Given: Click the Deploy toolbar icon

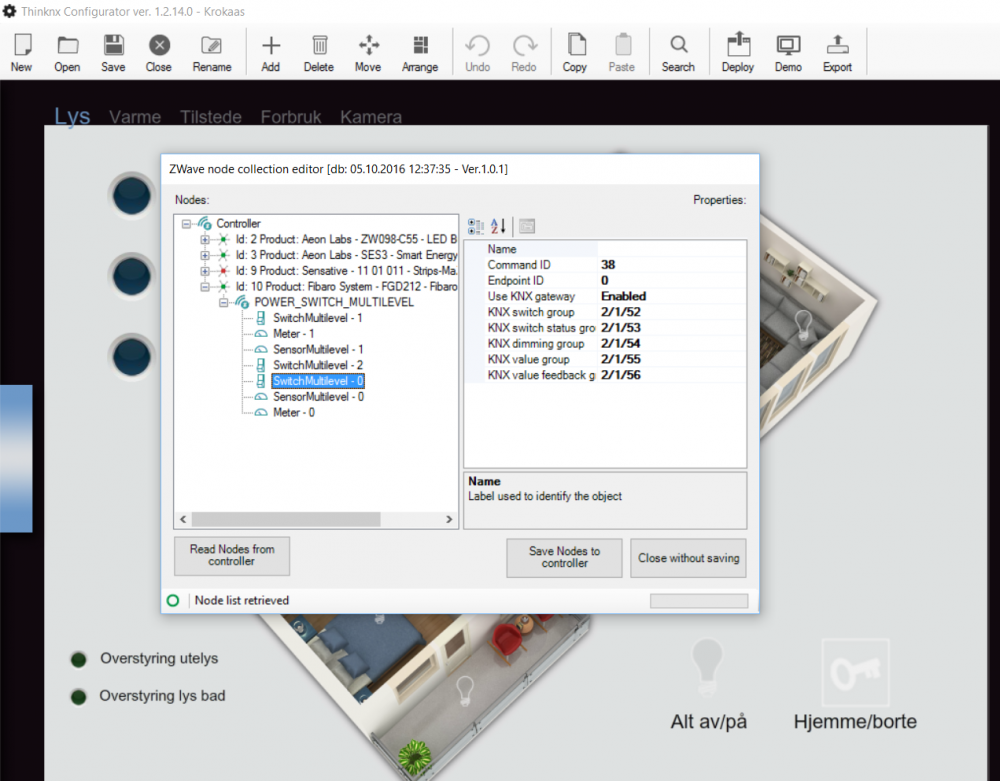Looking at the screenshot, I should coord(737,46).
